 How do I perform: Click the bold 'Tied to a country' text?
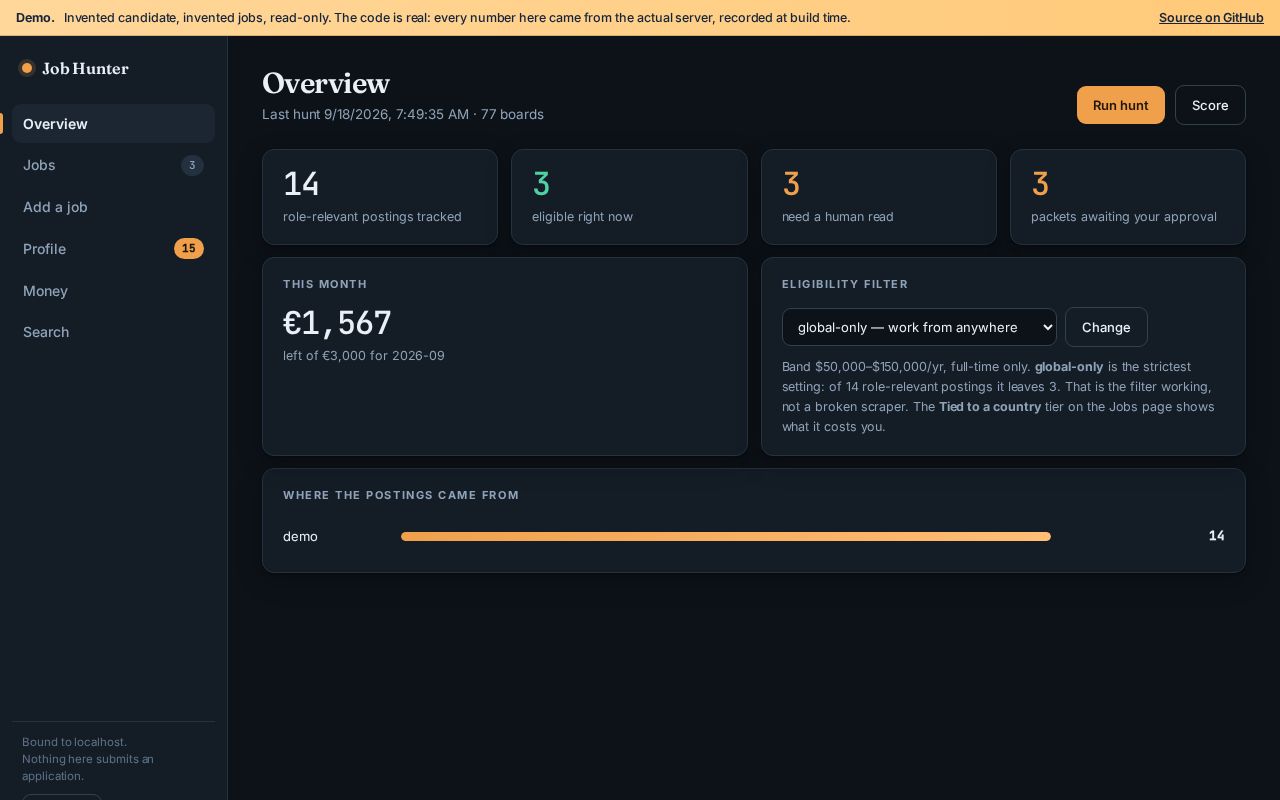pyautogui.click(x=990, y=406)
